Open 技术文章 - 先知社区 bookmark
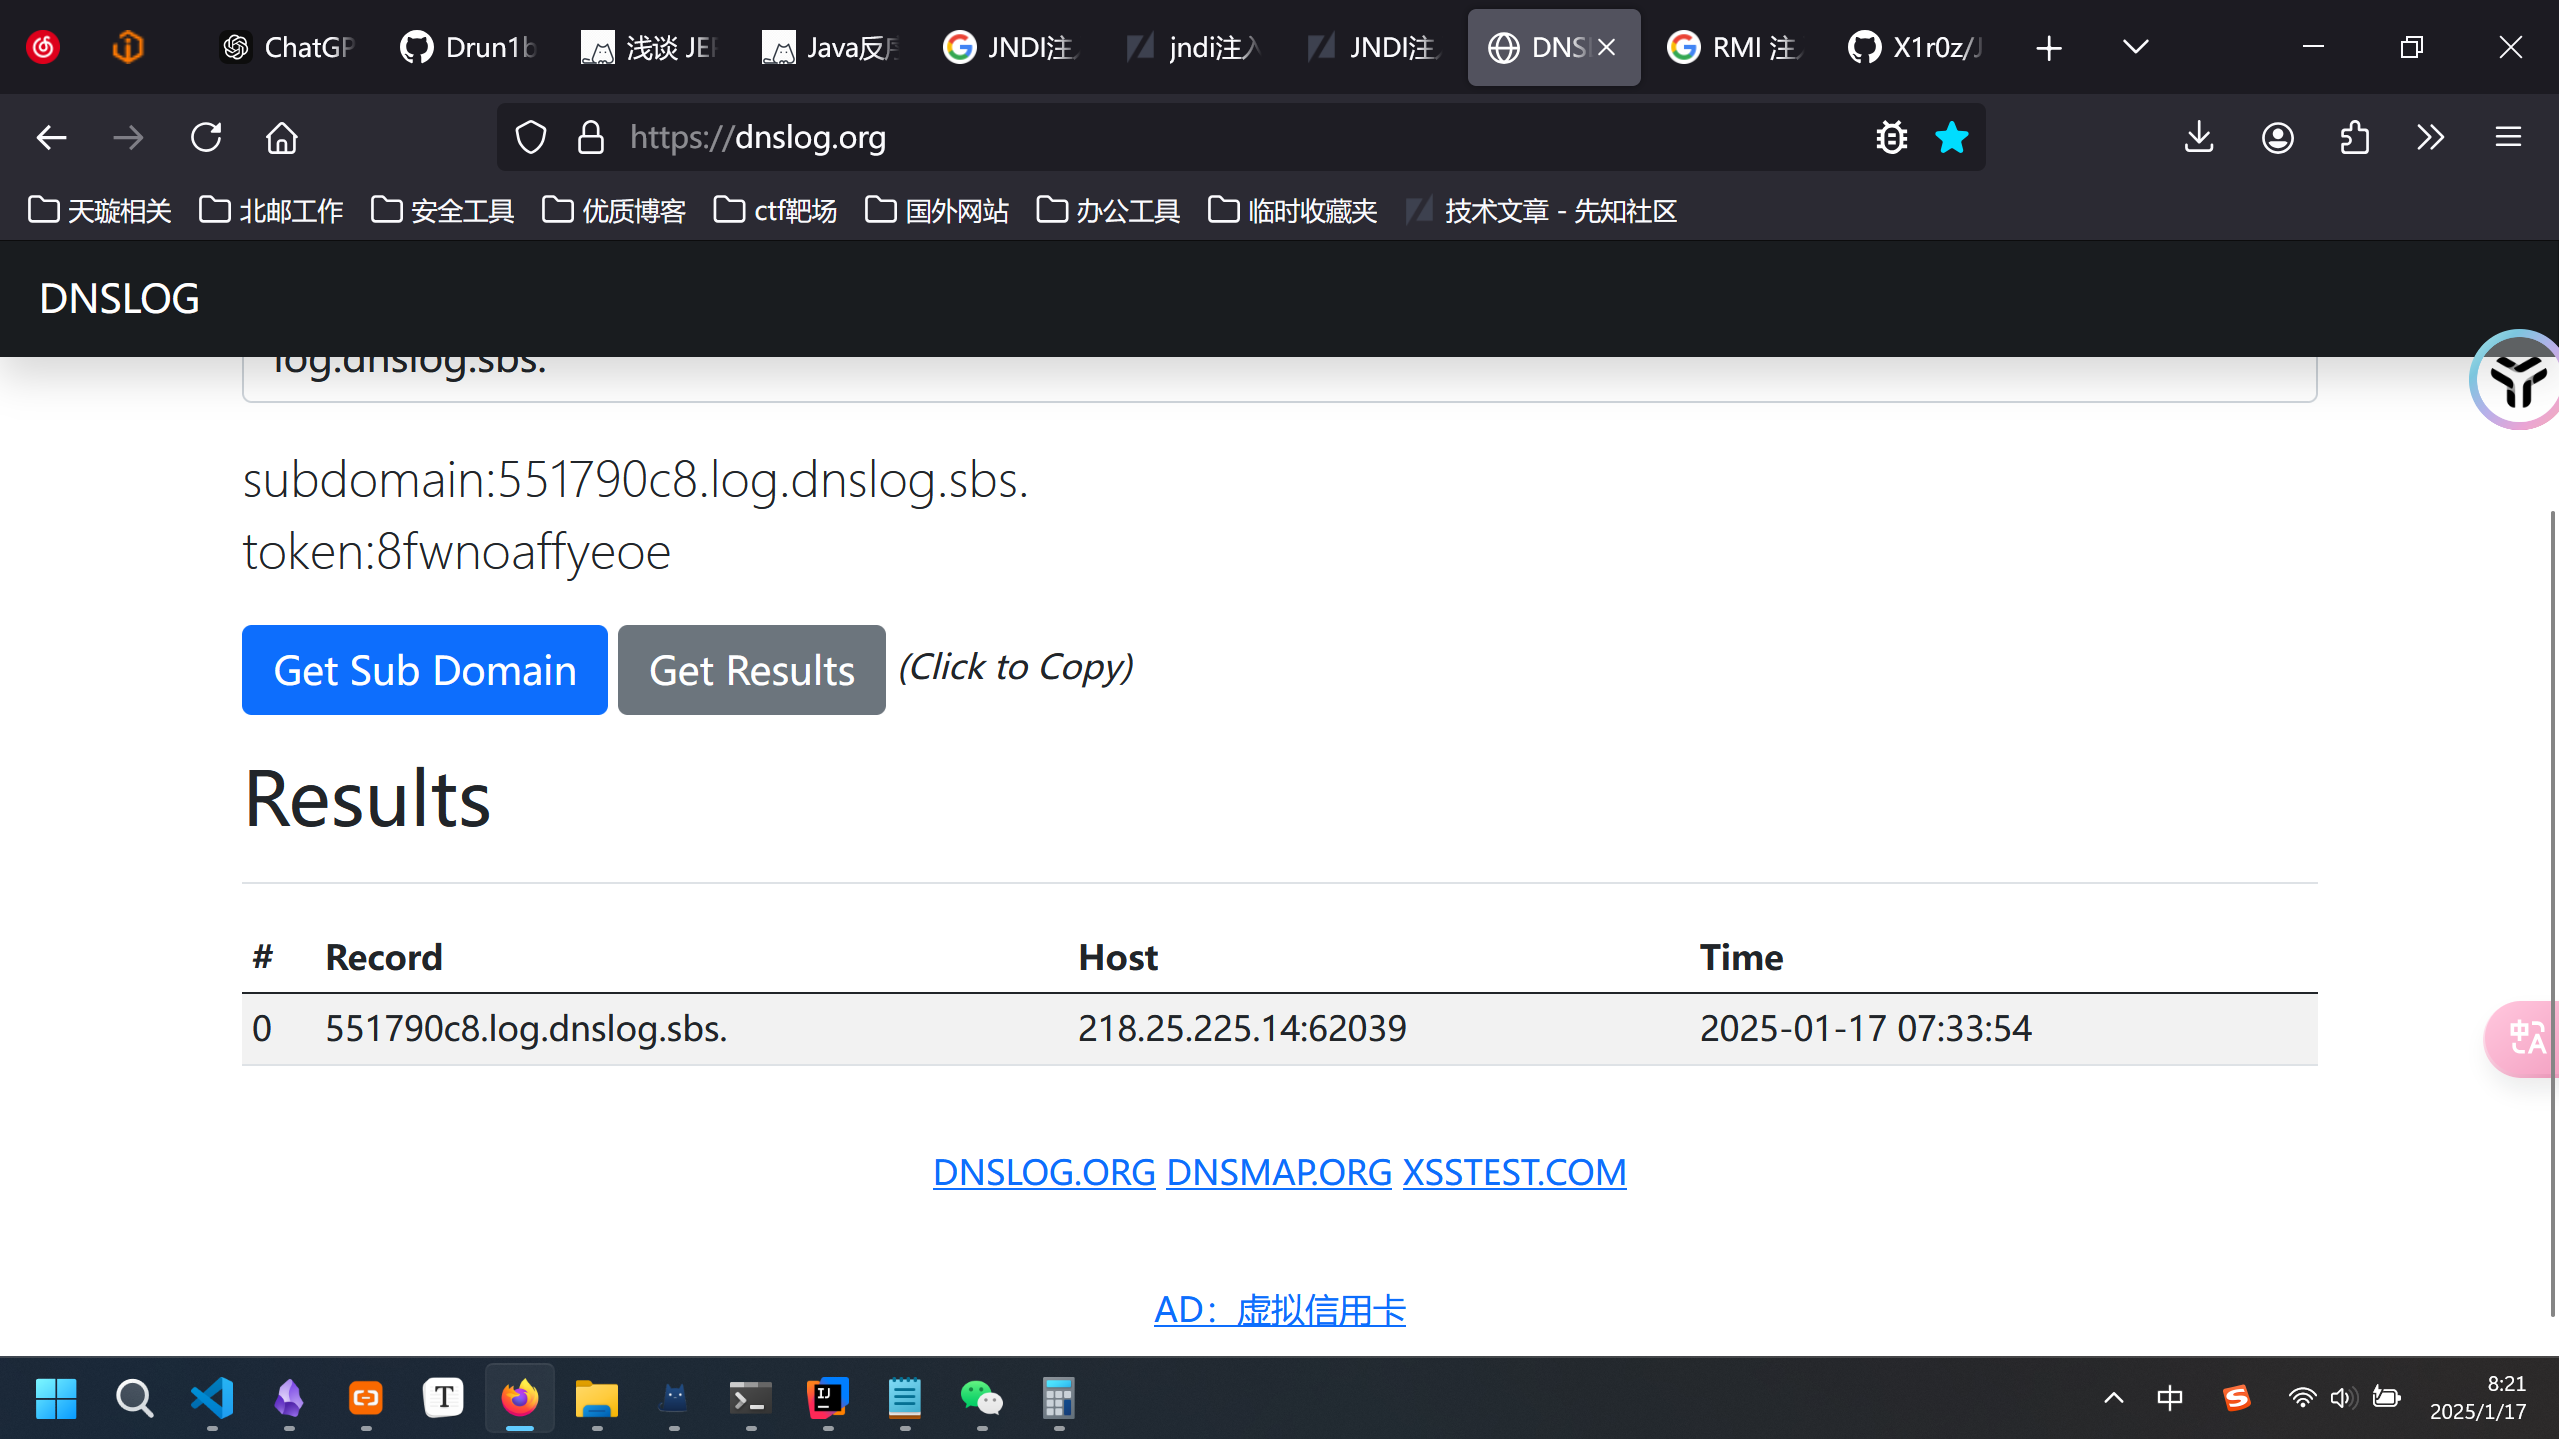Screen dimensions: 2559x1439 point(1541,210)
